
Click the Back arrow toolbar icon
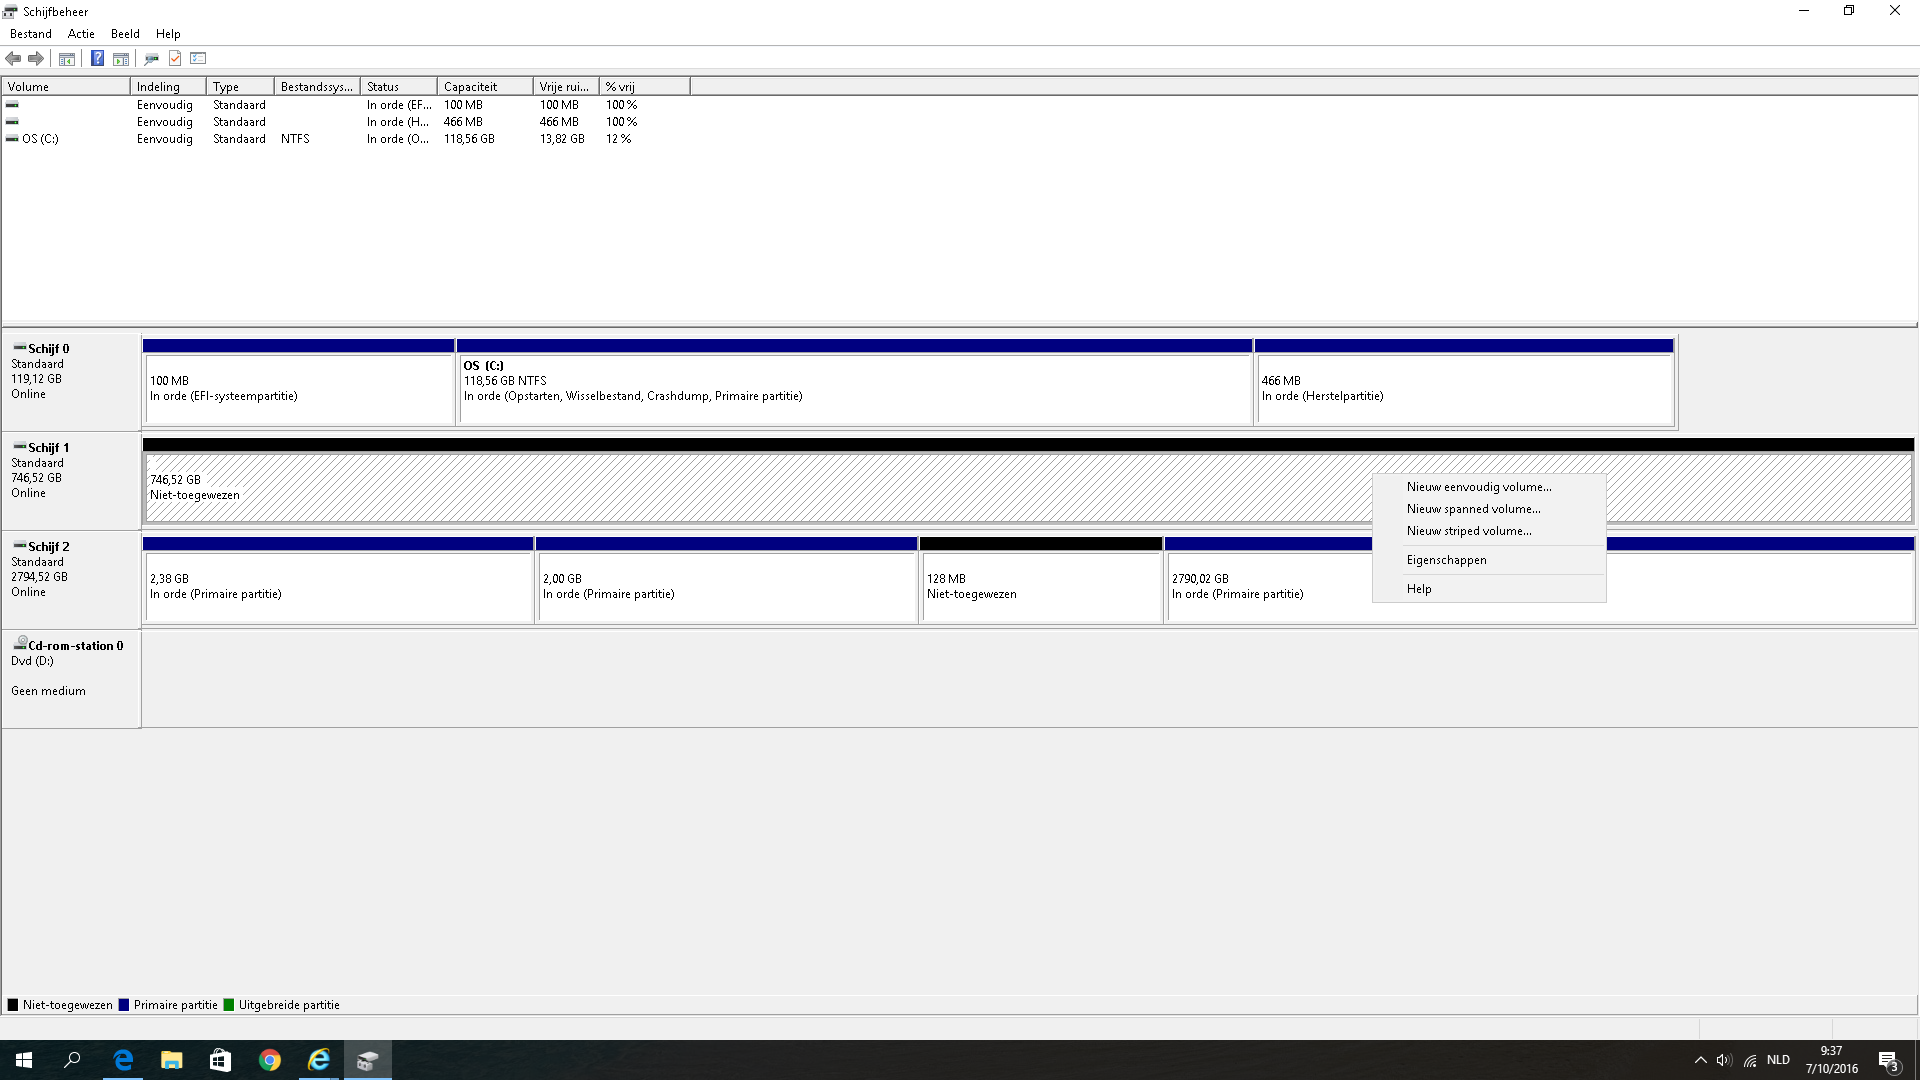coord(13,58)
